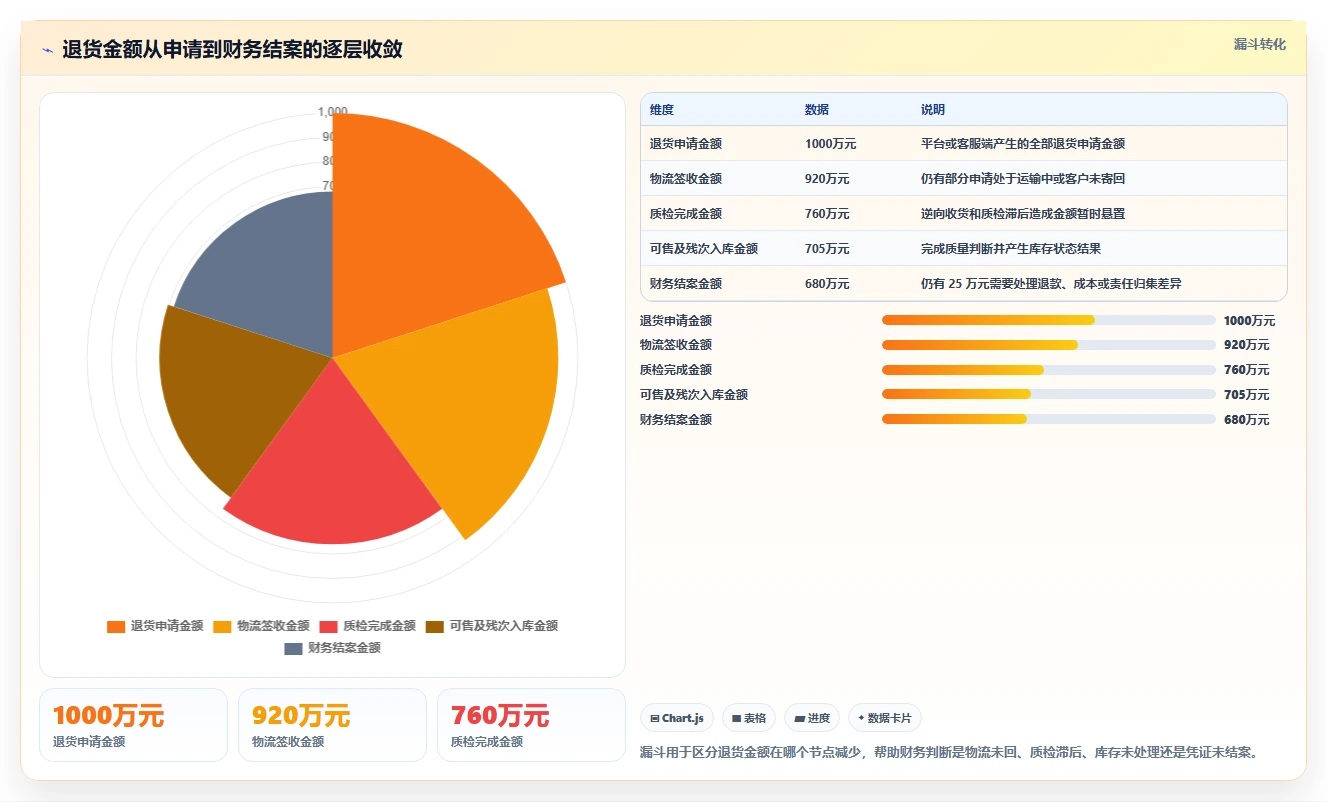This screenshot has height=802, width=1327.
Task: Click the 漏斗转化 label in the header
Action: pyautogui.click(x=1259, y=45)
